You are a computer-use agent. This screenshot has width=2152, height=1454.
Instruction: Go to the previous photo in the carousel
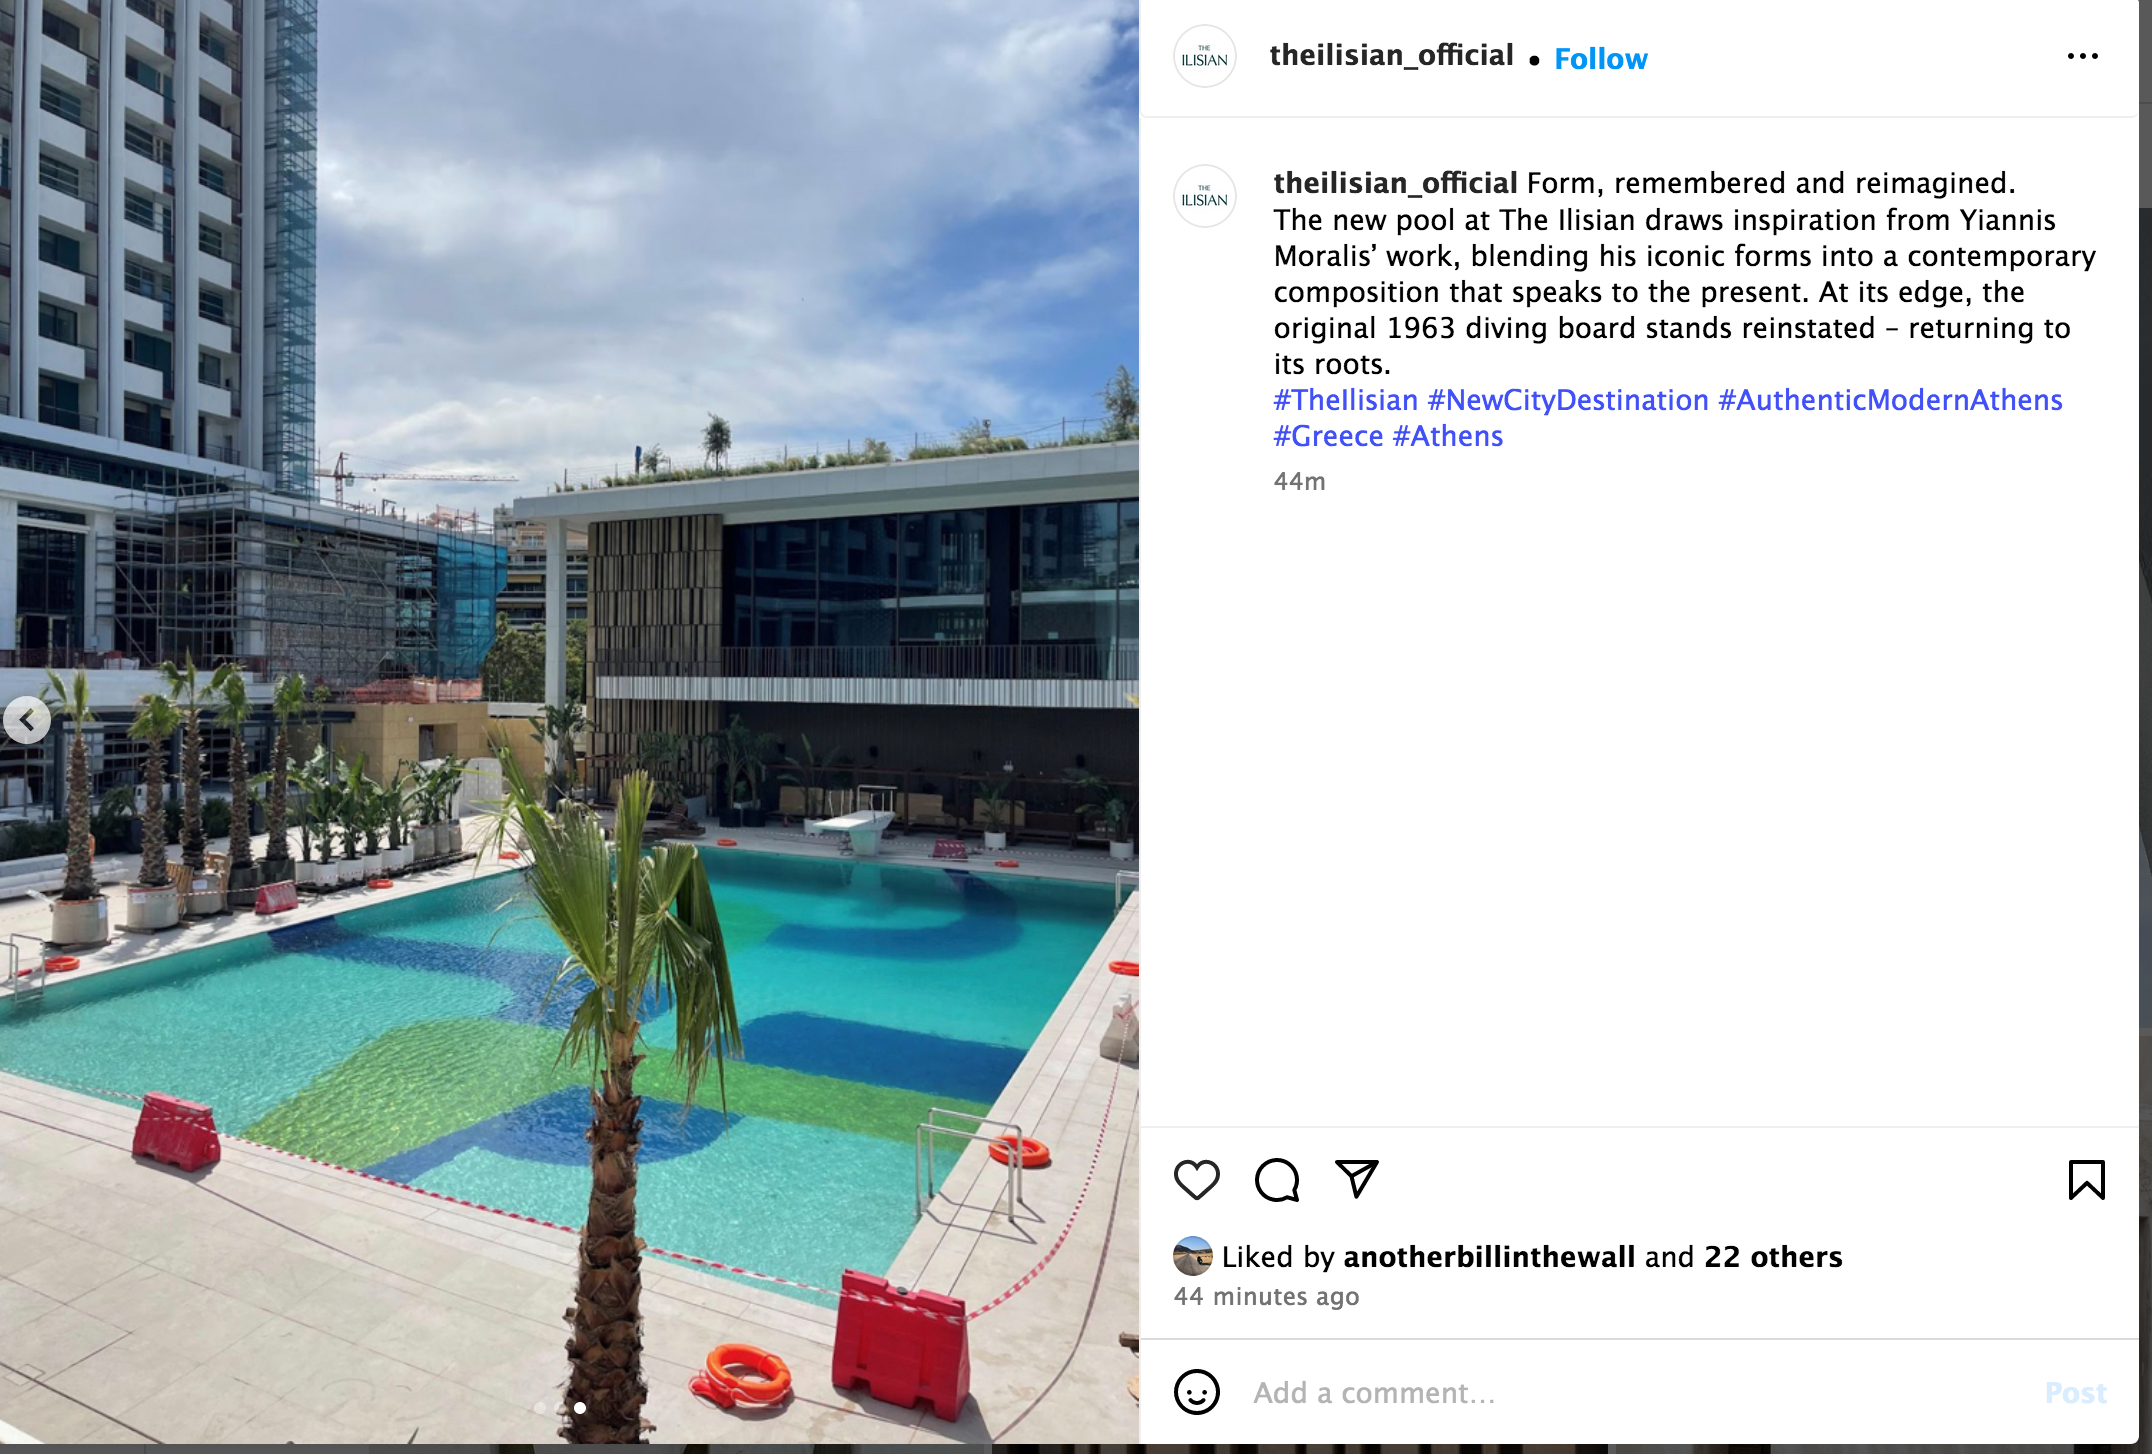[27, 720]
